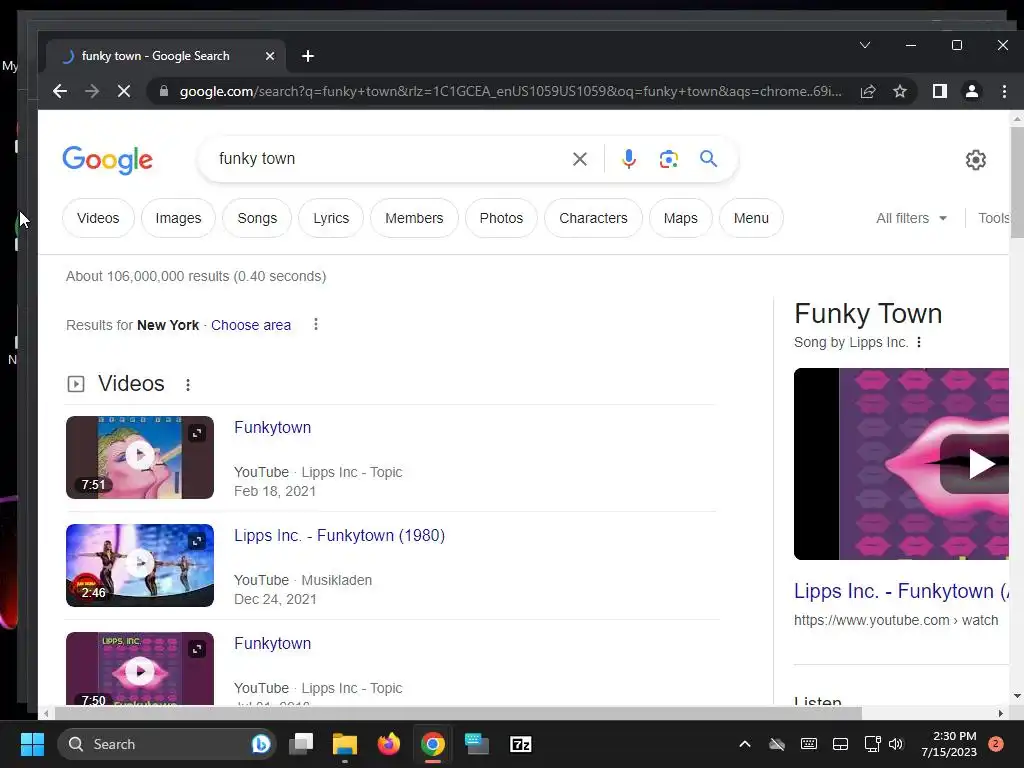The width and height of the screenshot is (1024, 768).
Task: Expand the All filters dropdown
Action: click(912, 218)
